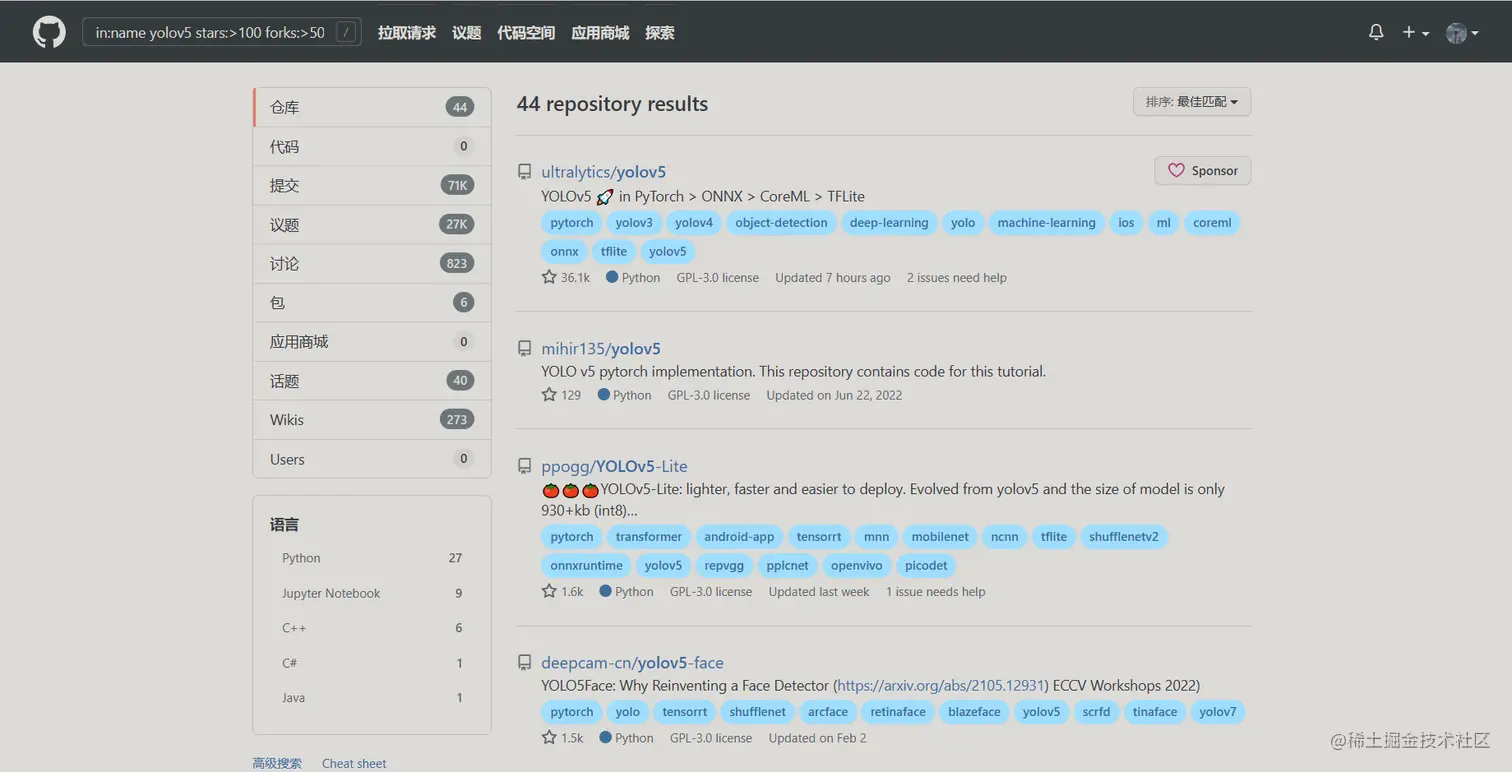
Task: Click the openvivo topic tag
Action: 856,566
